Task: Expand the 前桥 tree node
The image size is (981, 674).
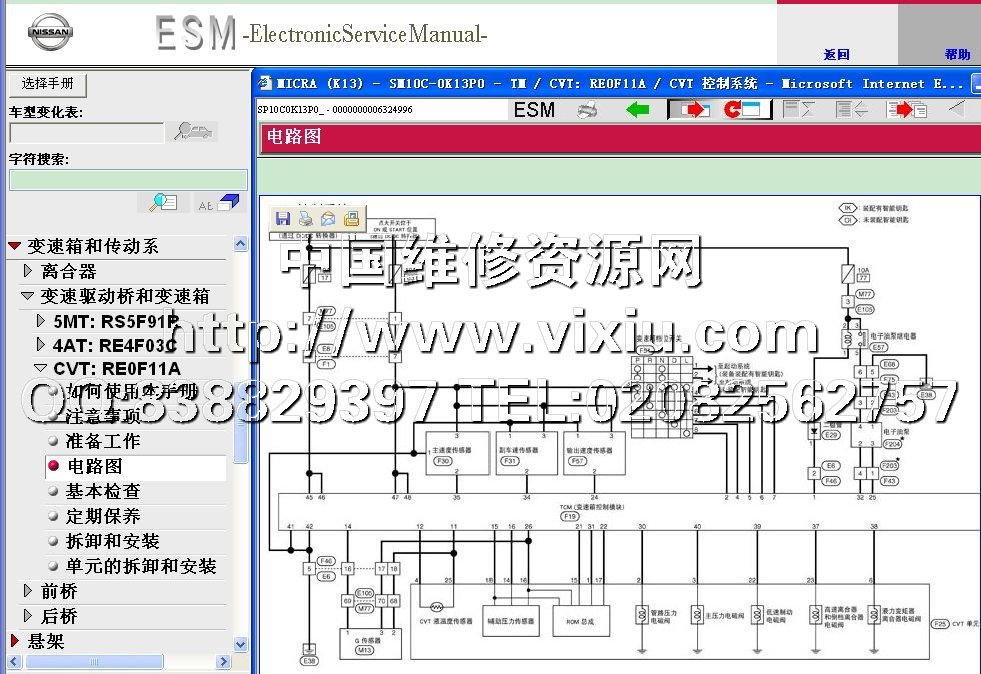Action: pos(28,590)
